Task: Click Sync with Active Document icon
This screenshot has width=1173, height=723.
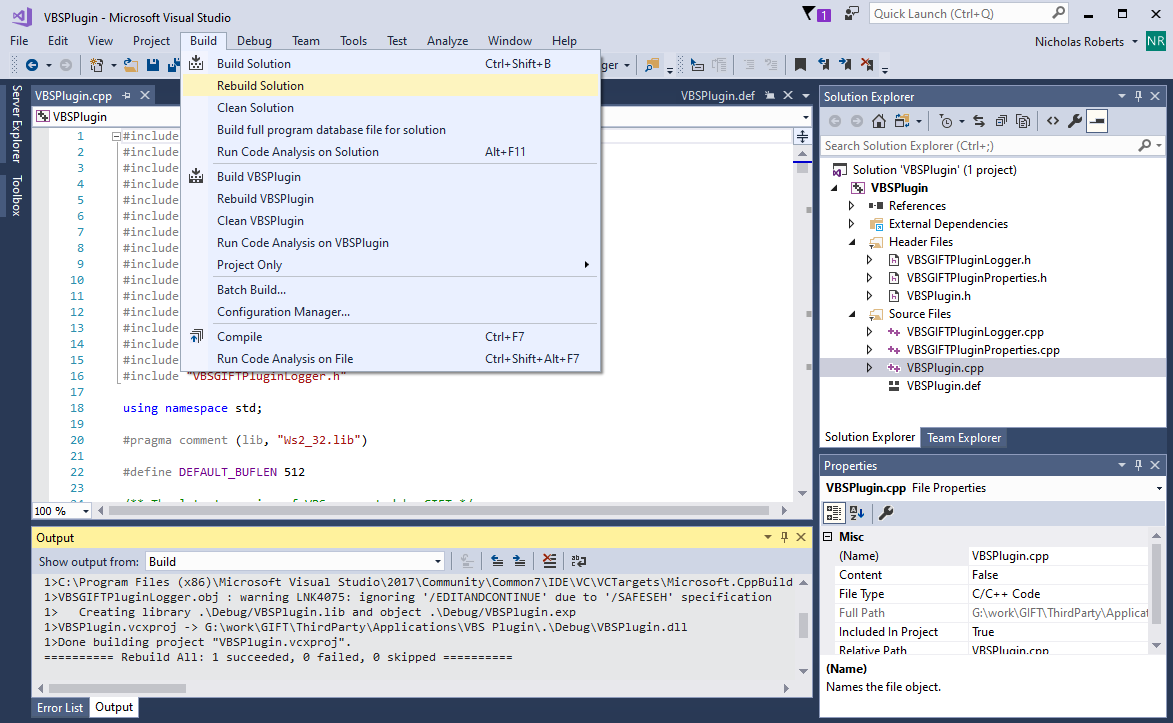Action: (x=978, y=121)
